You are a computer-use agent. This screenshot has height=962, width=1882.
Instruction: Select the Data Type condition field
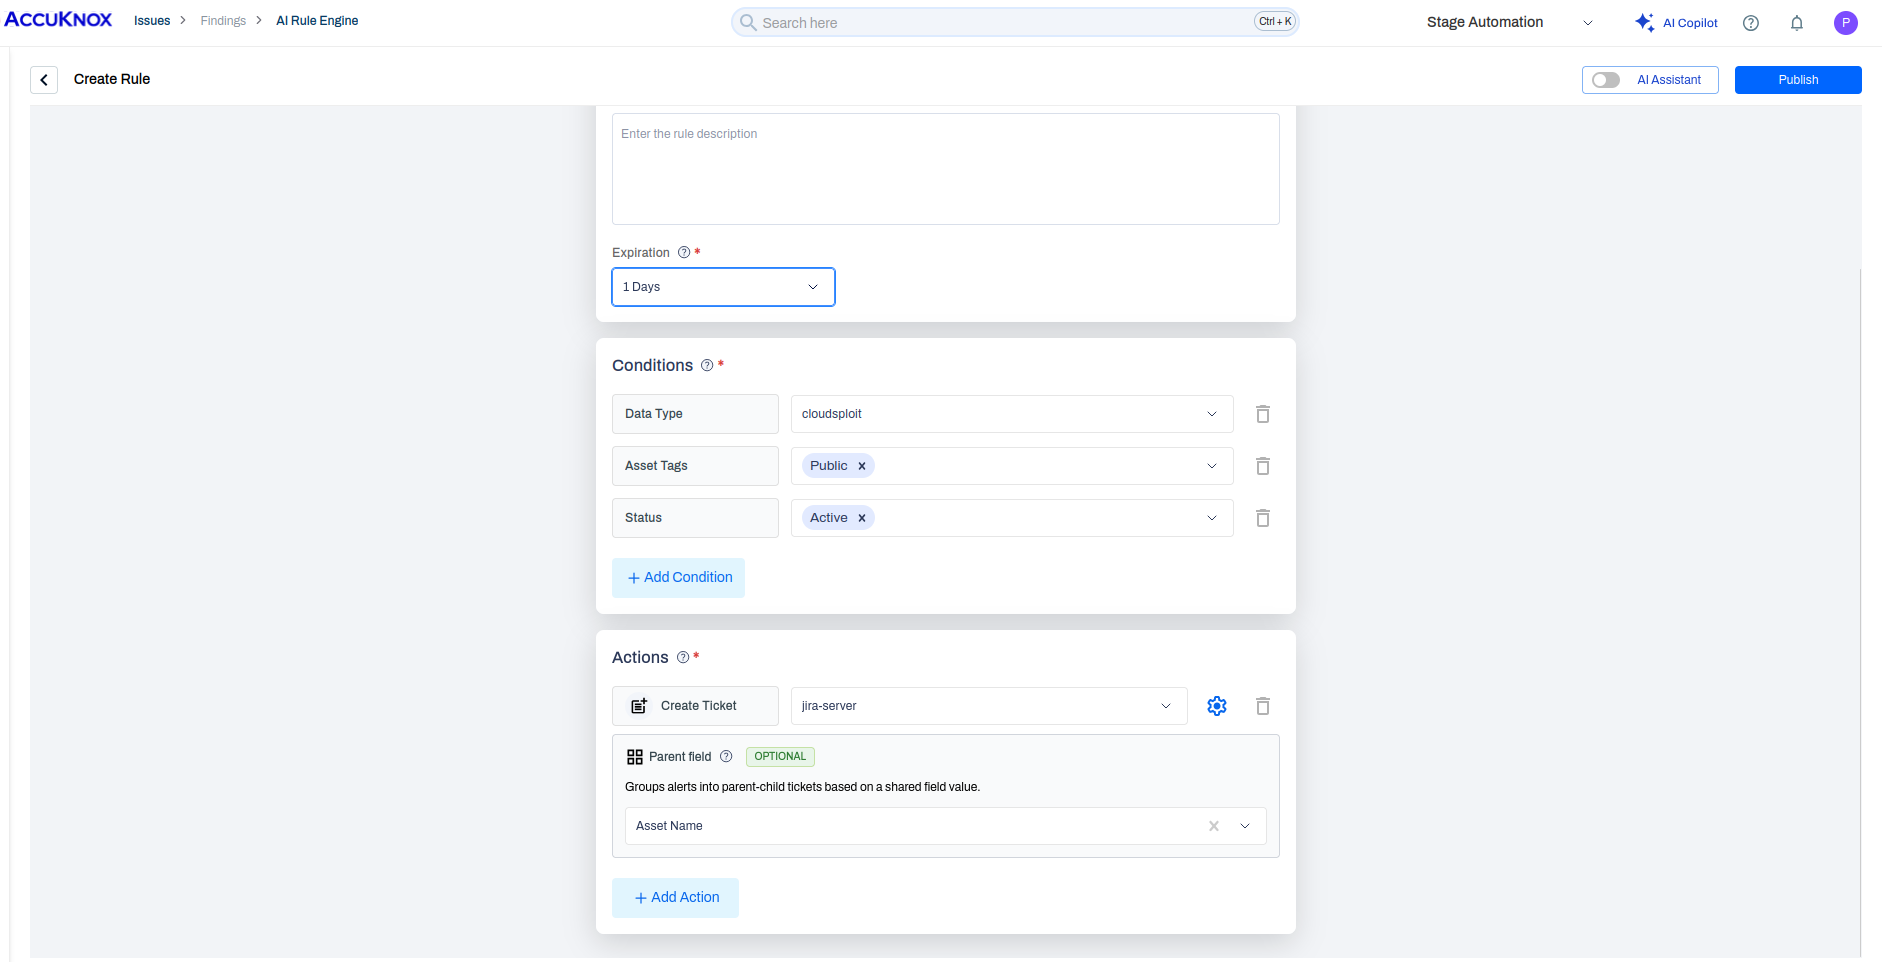click(695, 414)
